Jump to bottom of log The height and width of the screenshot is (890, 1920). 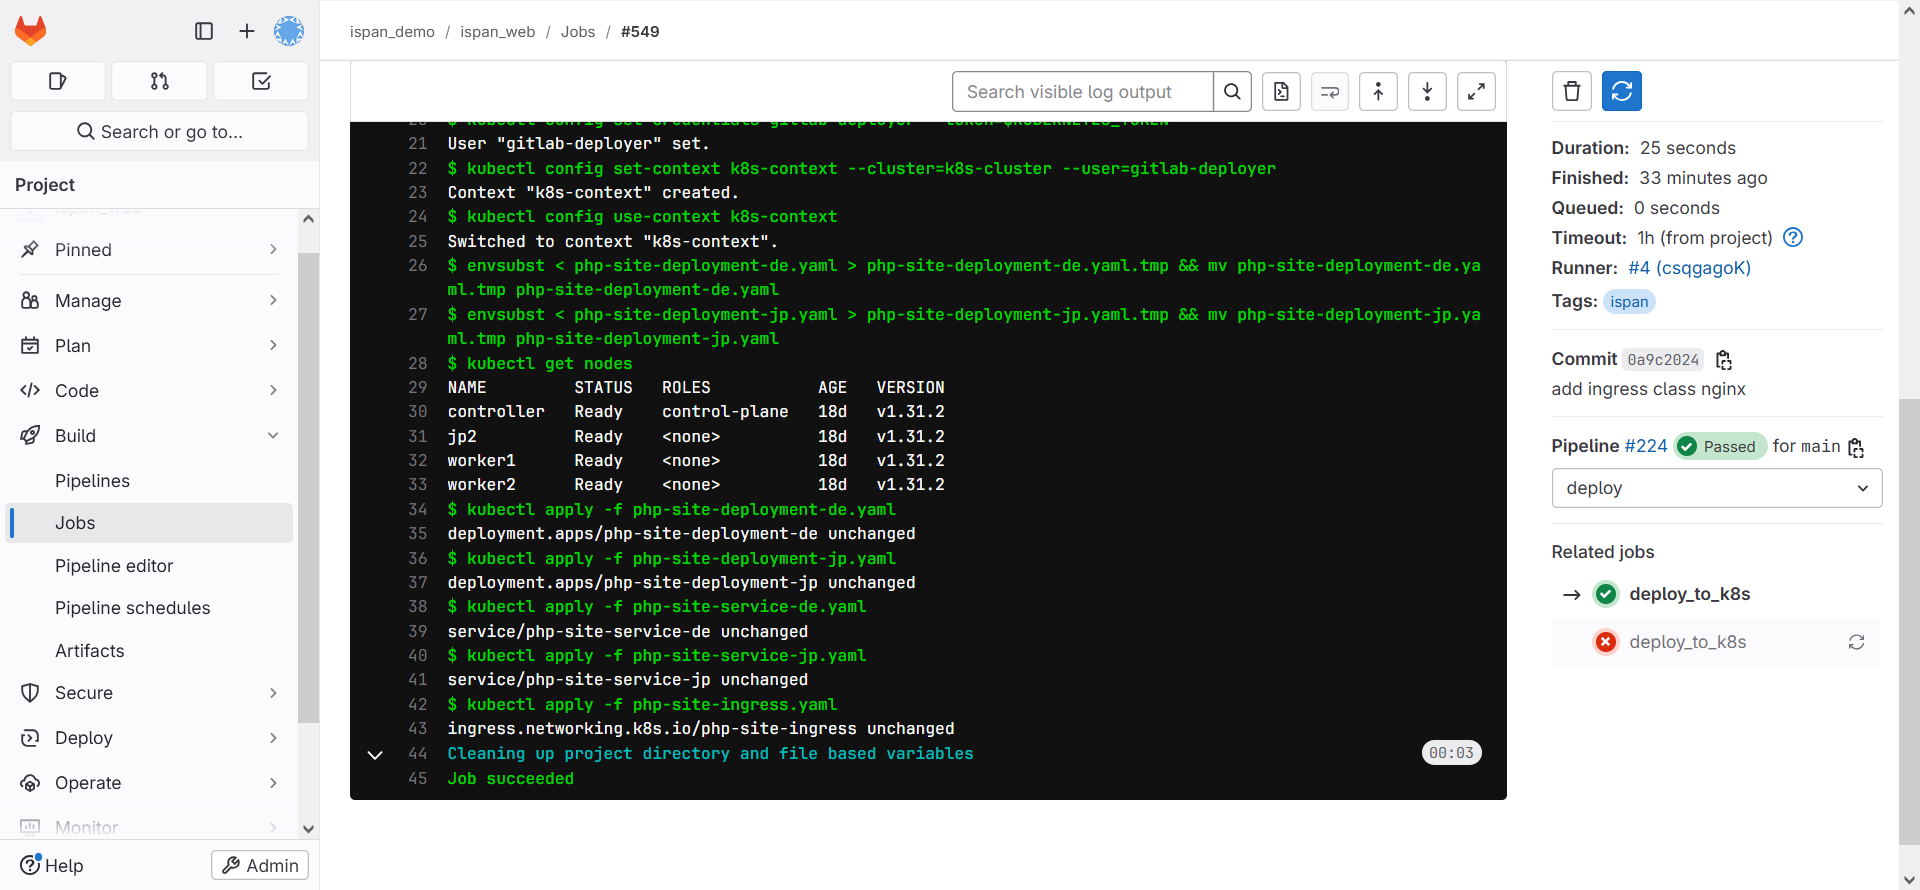pos(1427,92)
